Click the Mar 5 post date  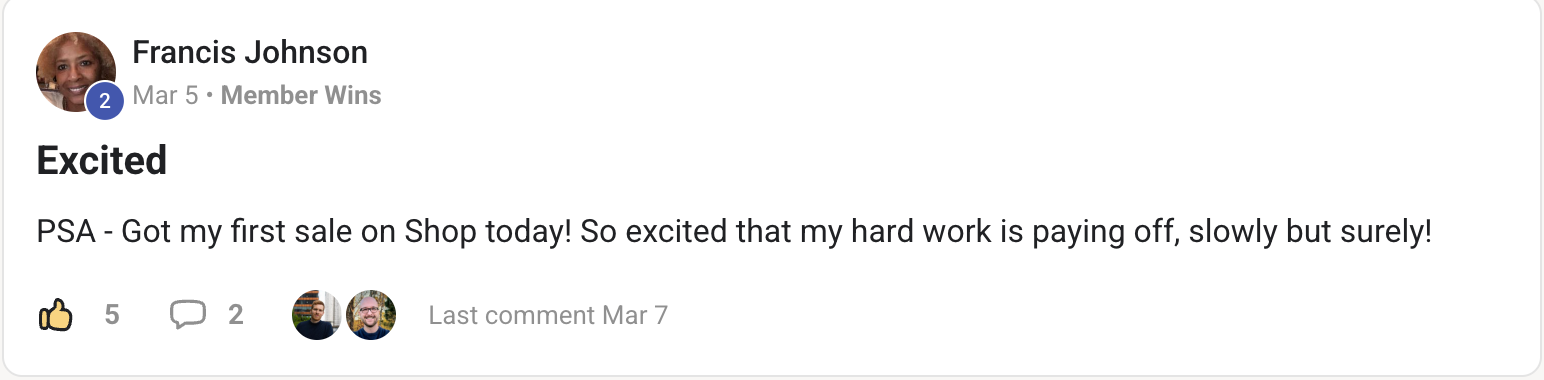coord(165,96)
